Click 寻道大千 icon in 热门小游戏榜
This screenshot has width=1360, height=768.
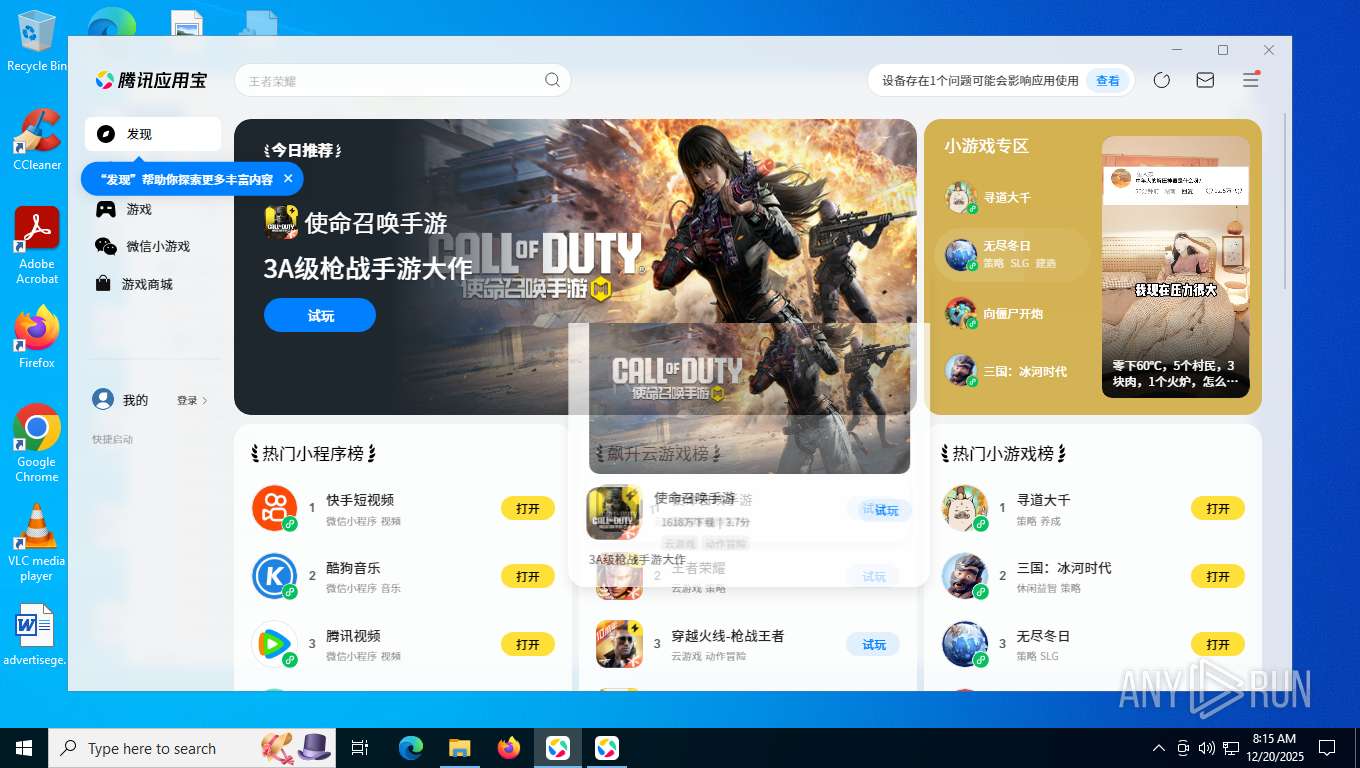[964, 508]
